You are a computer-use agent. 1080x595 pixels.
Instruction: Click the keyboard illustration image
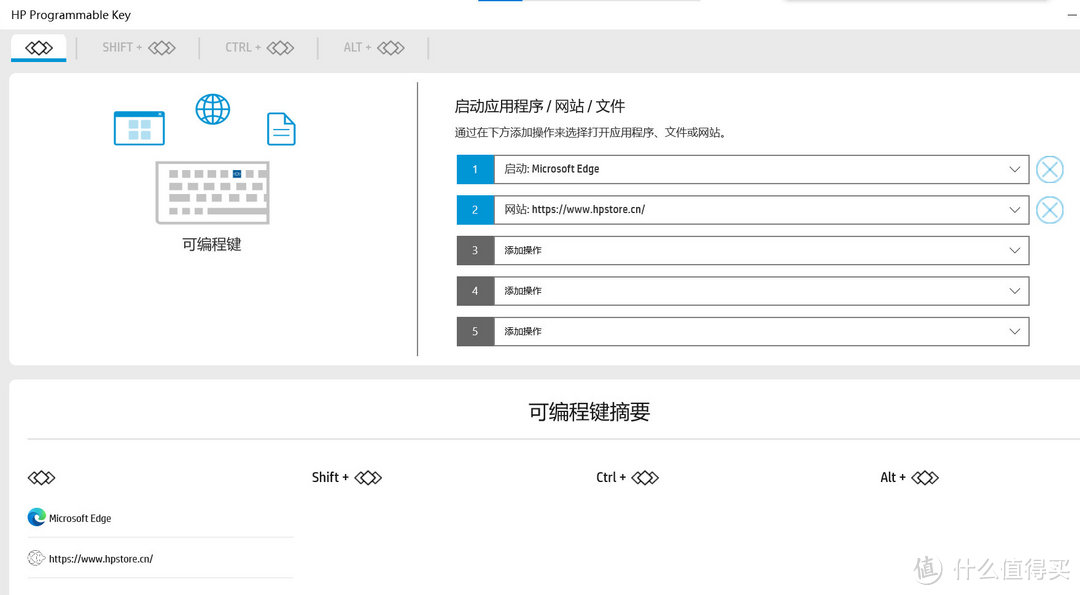tap(213, 193)
